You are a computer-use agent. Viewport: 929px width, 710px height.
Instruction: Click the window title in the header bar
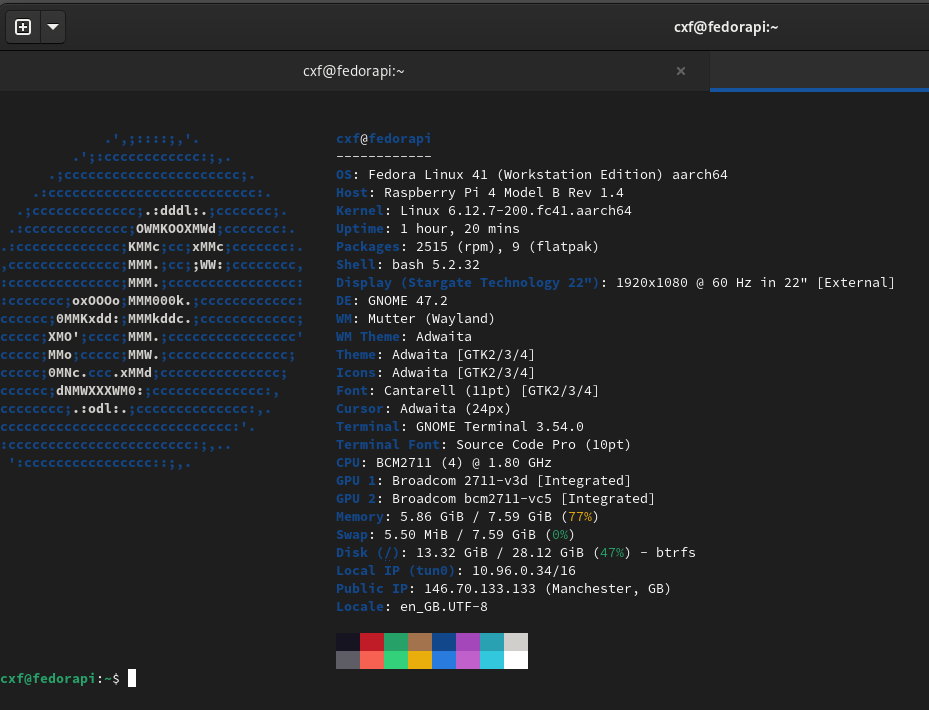(725, 27)
